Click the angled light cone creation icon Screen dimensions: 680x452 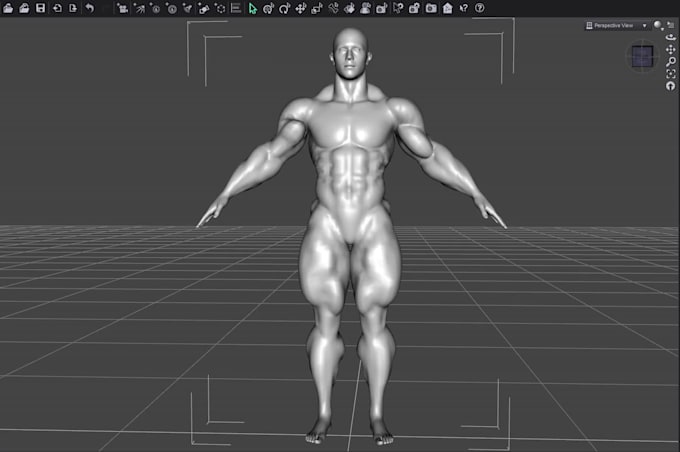point(187,8)
